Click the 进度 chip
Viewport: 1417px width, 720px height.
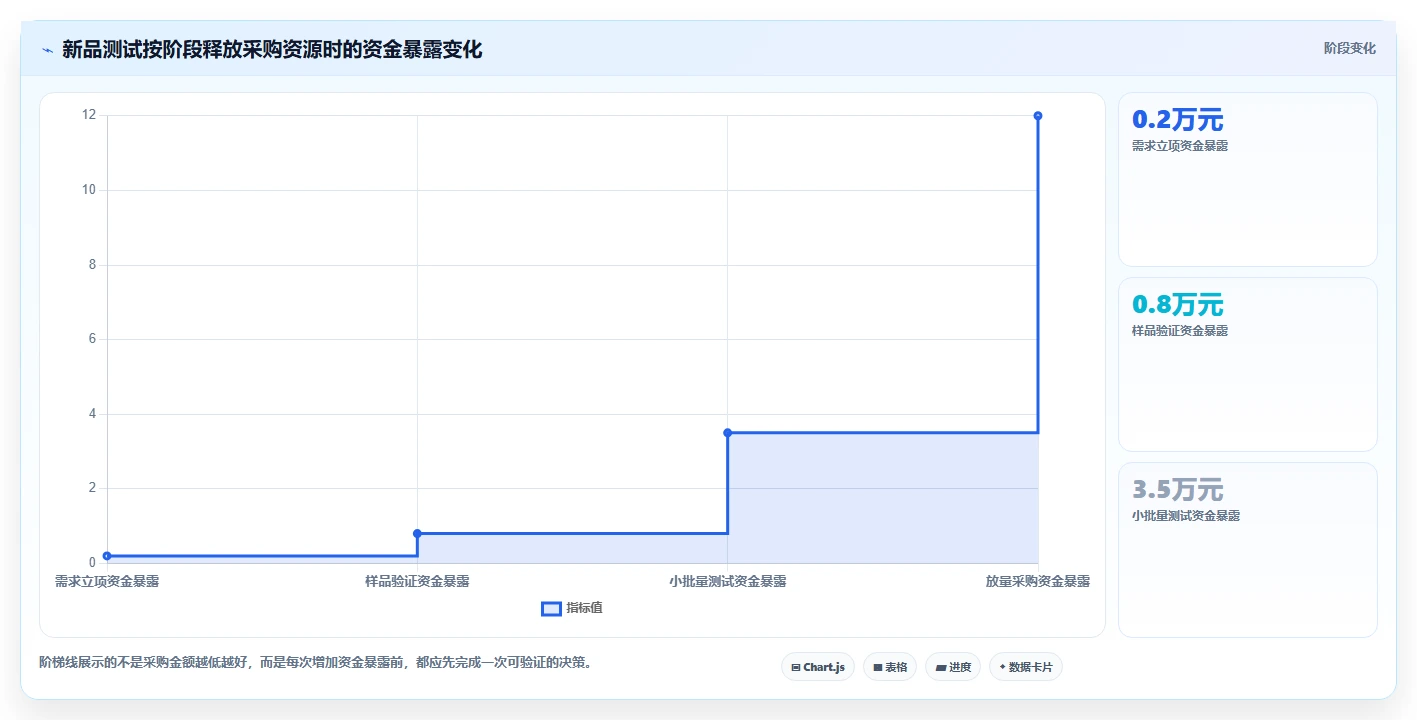tap(953, 667)
